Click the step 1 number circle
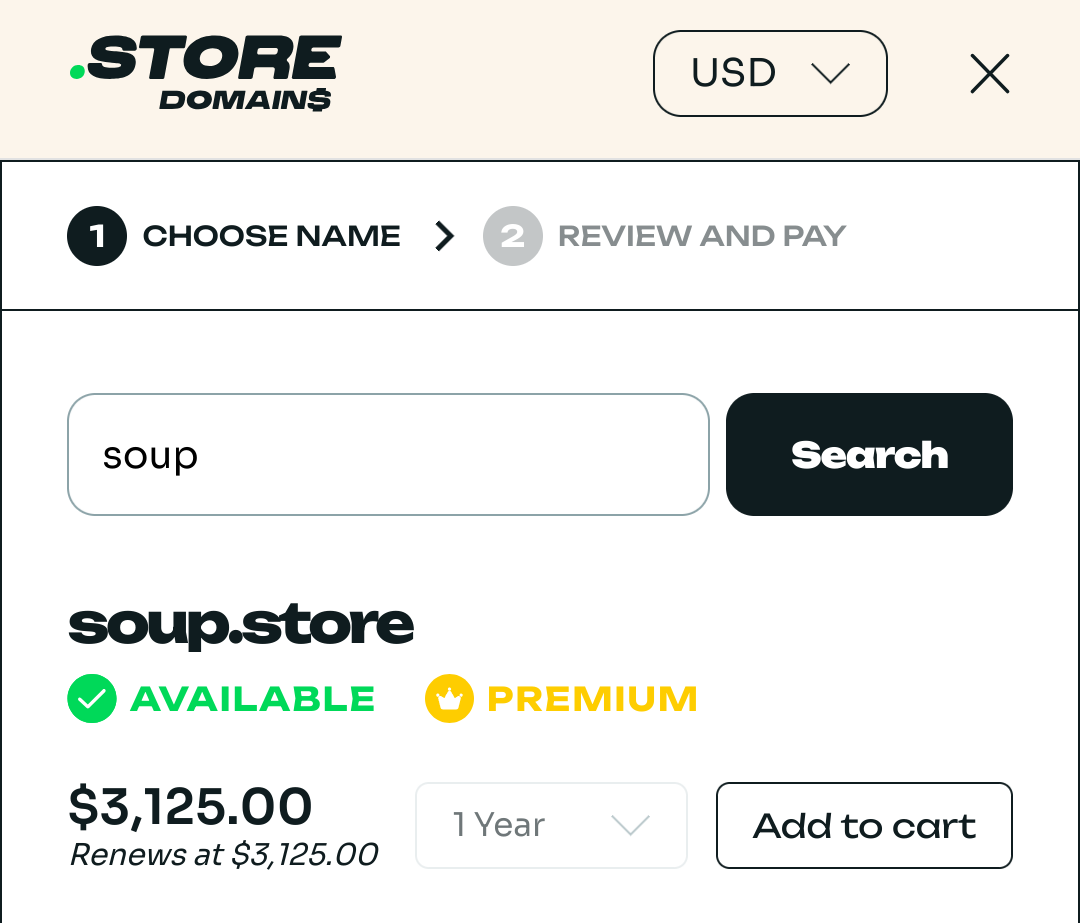 [x=97, y=236]
